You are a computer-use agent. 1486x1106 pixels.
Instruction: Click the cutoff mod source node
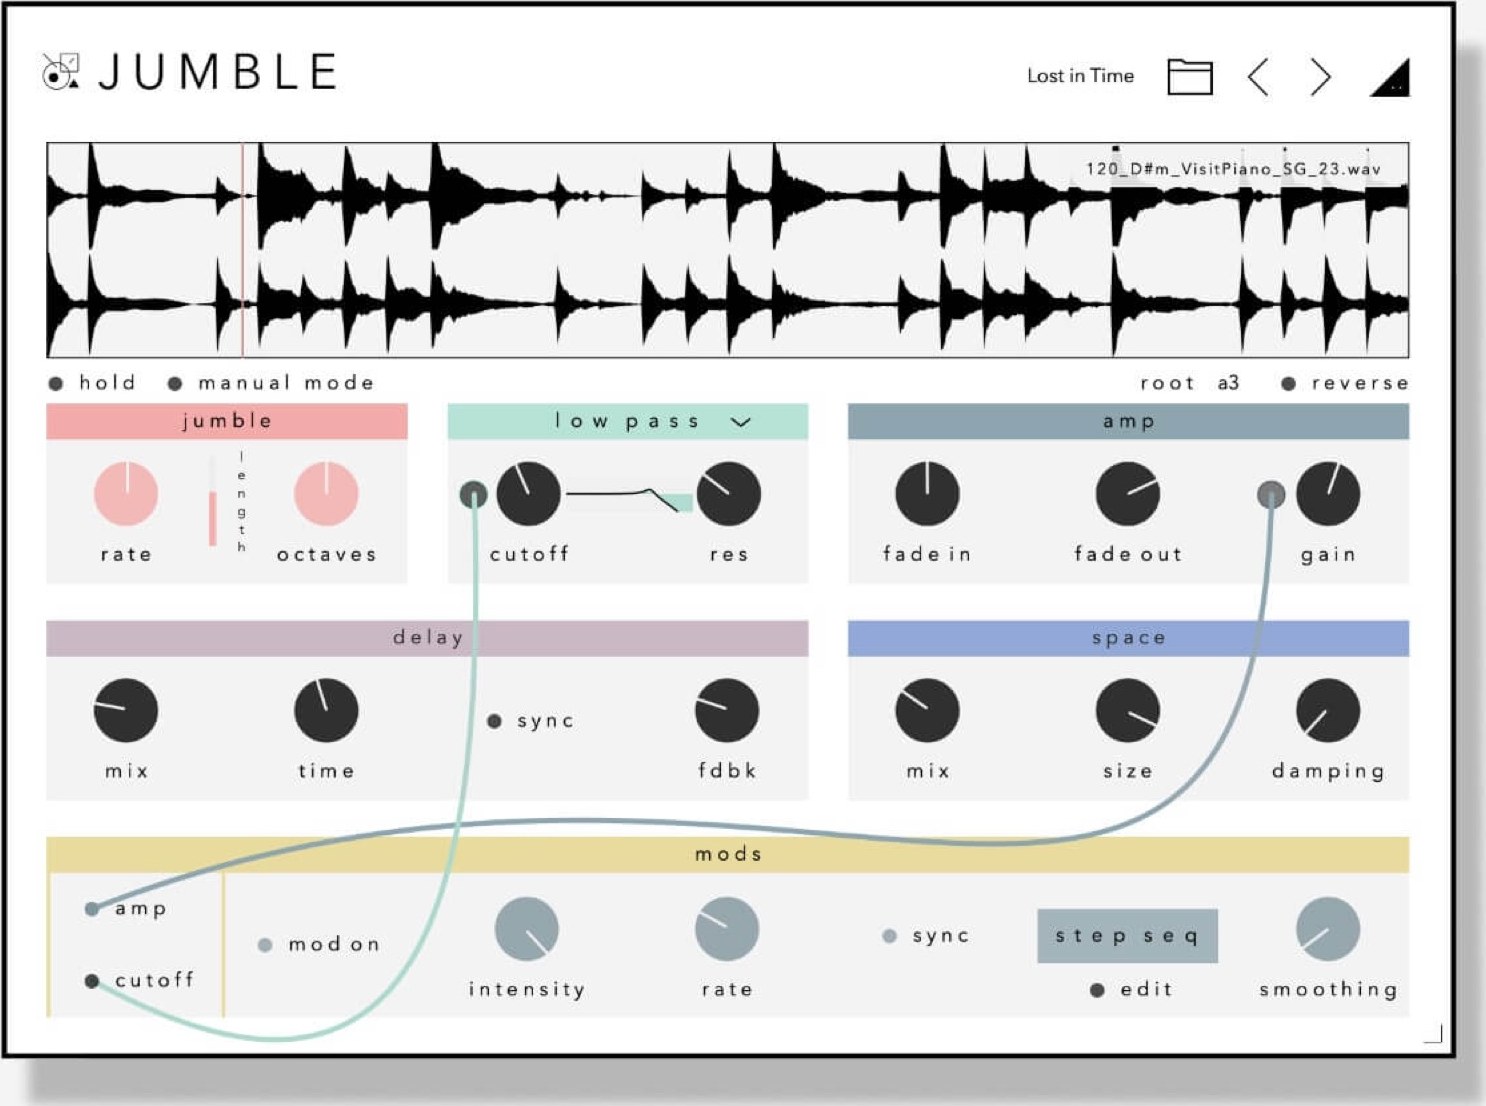[x=92, y=981]
